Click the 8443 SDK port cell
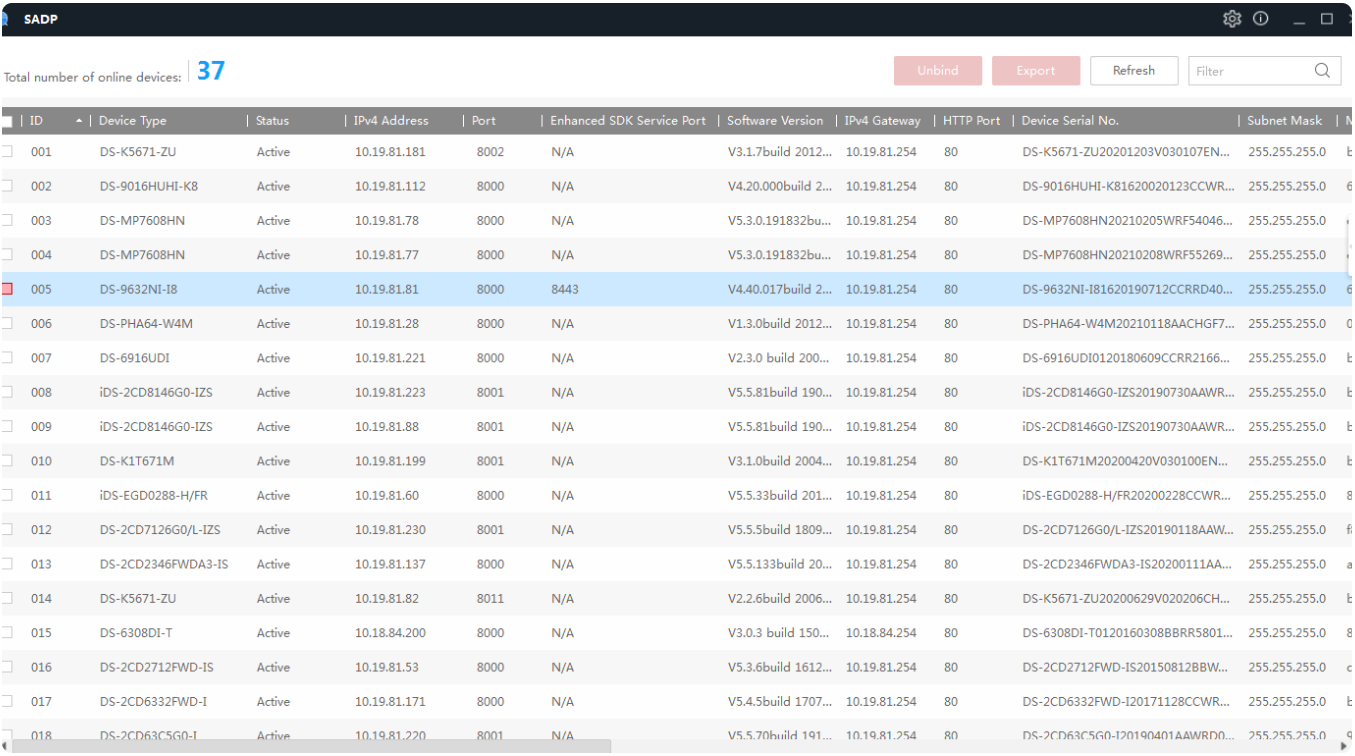The width and height of the screenshot is (1355, 756). point(564,289)
